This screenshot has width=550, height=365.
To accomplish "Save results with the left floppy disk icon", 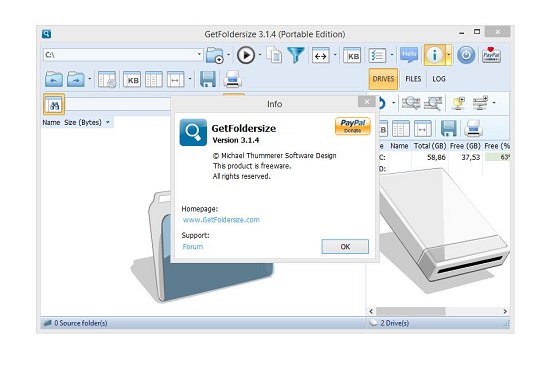I will (208, 79).
